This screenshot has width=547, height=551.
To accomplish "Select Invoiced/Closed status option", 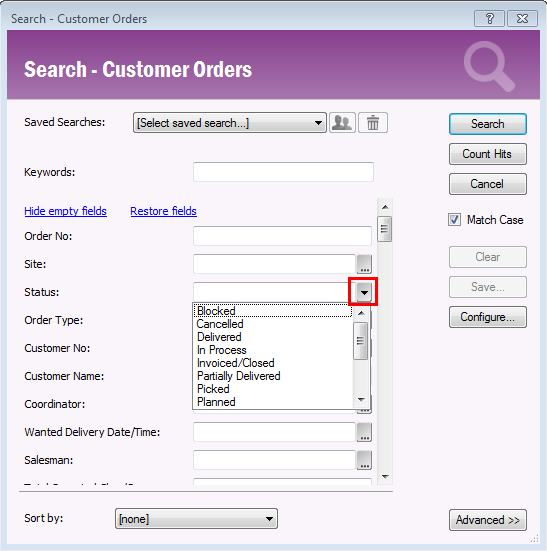I will point(235,363).
